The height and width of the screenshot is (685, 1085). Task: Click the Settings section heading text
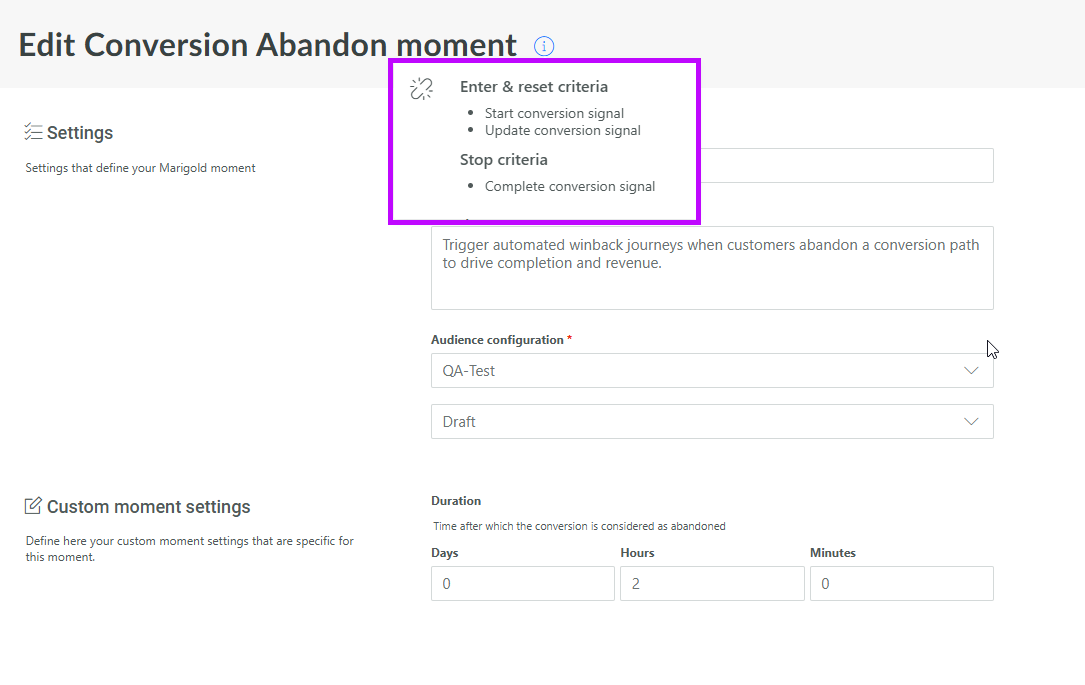coord(80,133)
